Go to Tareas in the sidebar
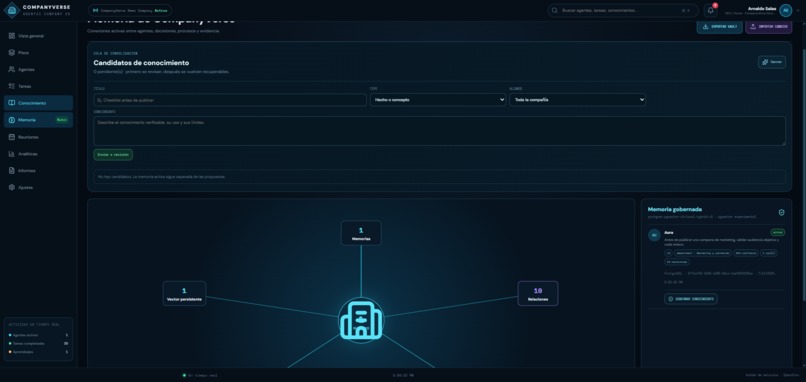The image size is (806, 382). pos(38,86)
